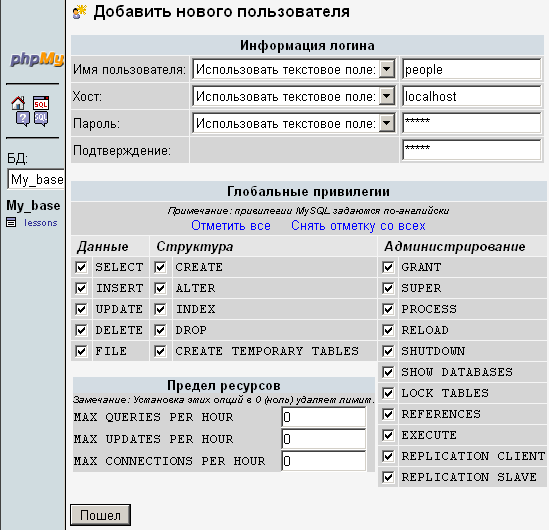Uncheck the PROCESS privilege
Screen dimensions: 549x530
pyautogui.click(x=388, y=309)
